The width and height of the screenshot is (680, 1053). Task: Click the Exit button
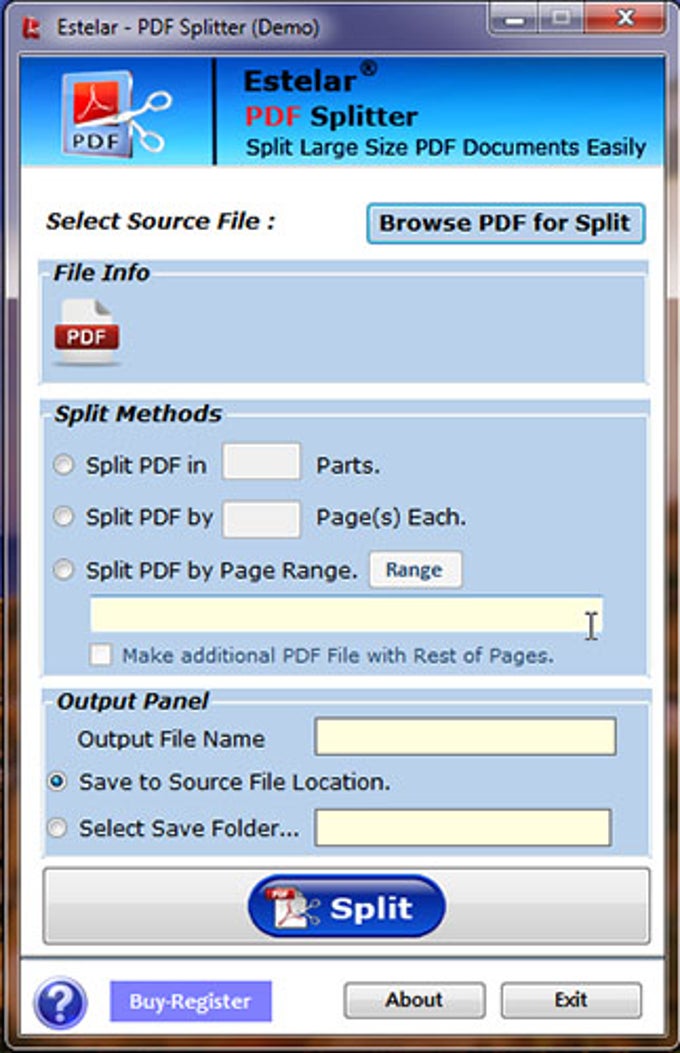tap(570, 1000)
